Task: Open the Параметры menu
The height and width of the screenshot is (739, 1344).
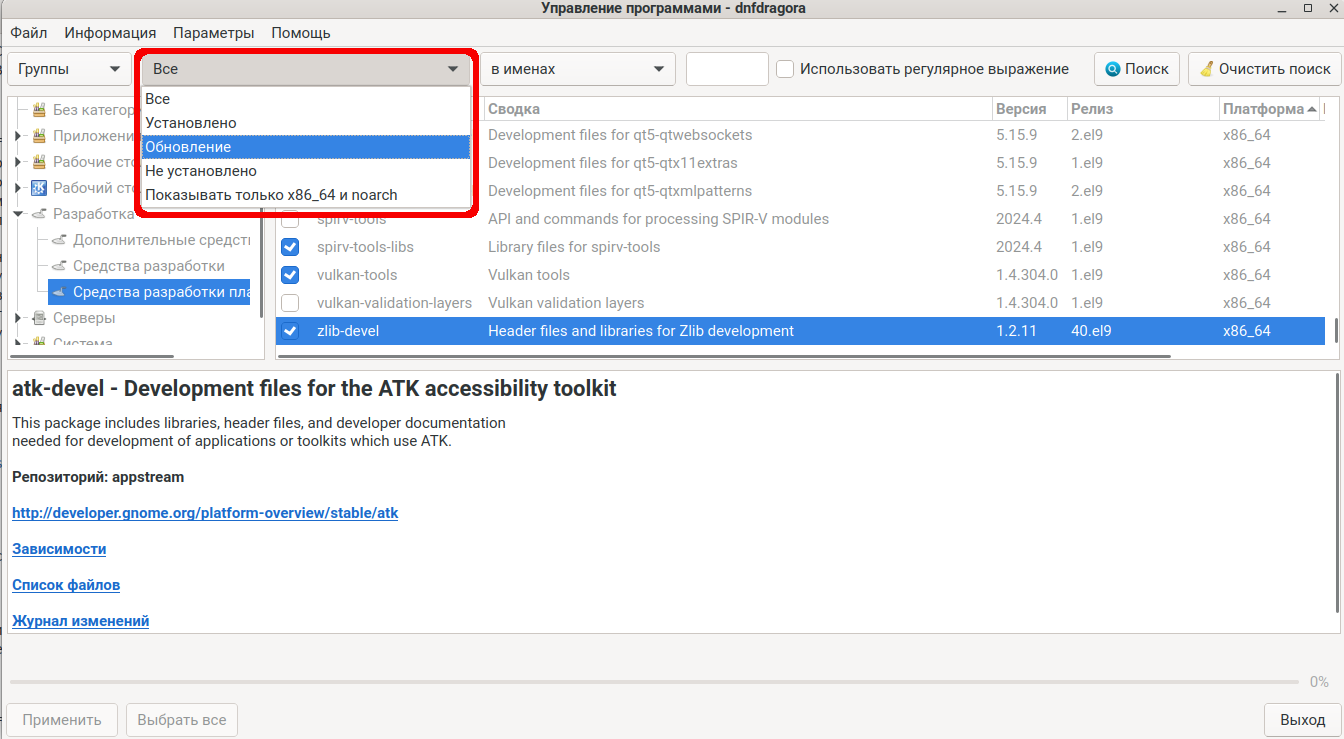Action: tap(213, 32)
